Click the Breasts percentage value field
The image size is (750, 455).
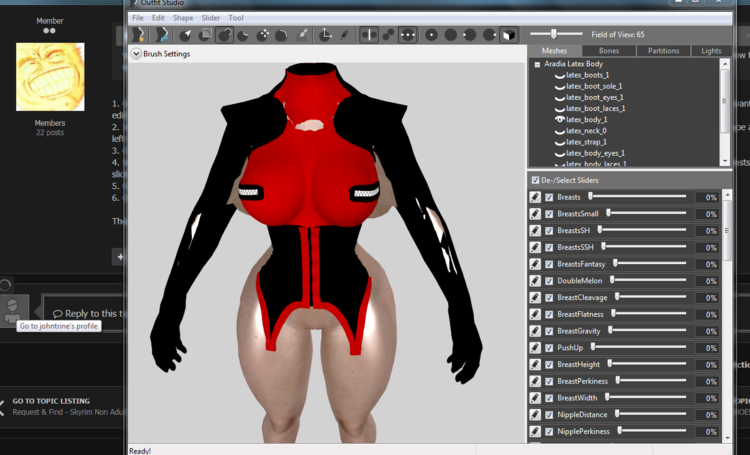[x=706, y=197]
